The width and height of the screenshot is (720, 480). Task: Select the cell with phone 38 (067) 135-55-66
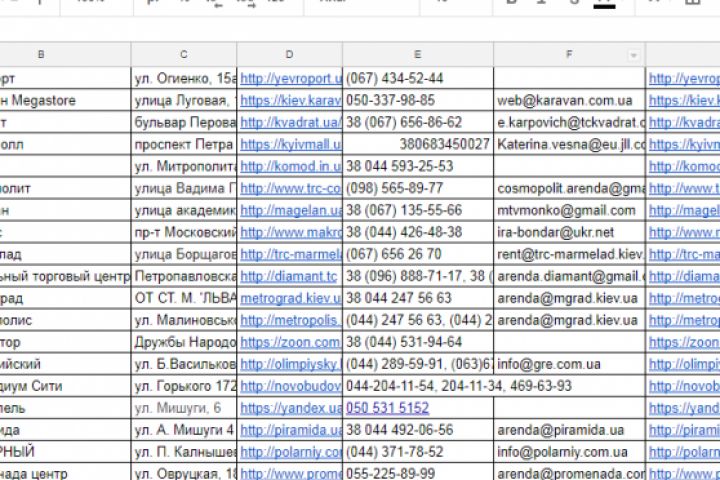pyautogui.click(x=418, y=210)
